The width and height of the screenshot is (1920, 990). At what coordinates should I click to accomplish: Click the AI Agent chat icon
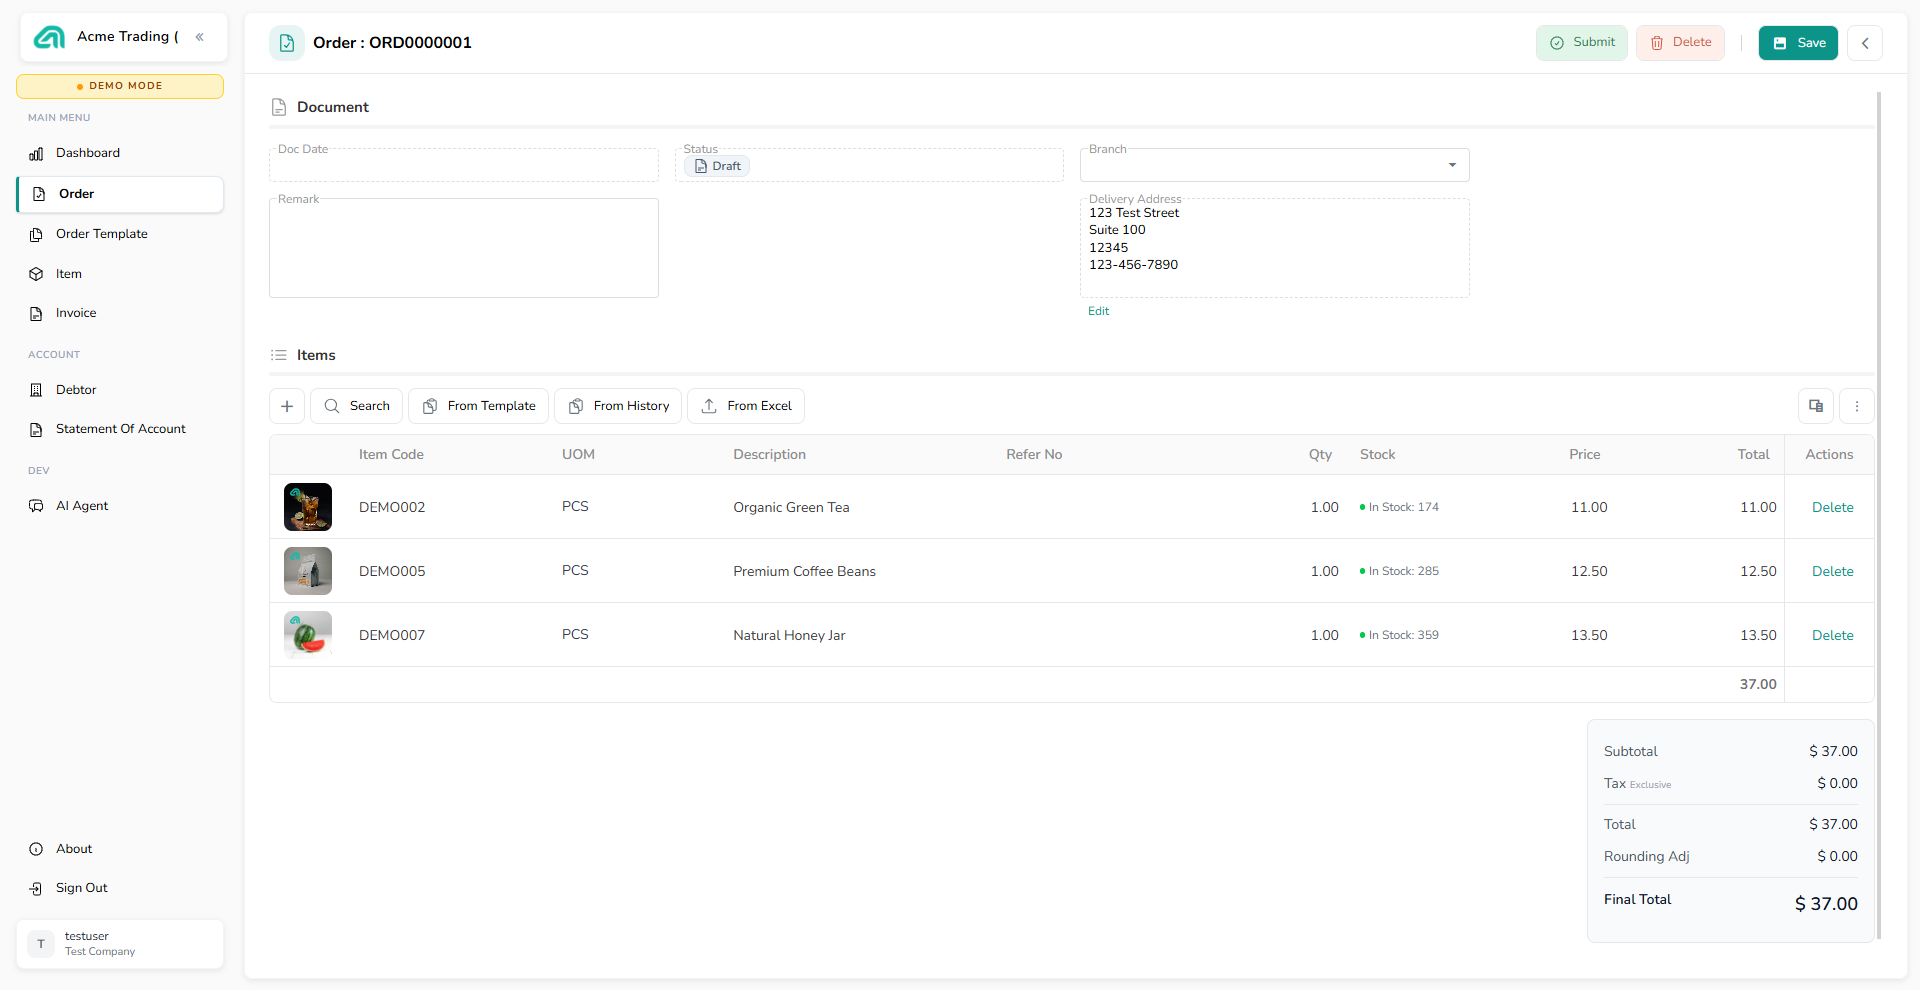pyautogui.click(x=36, y=506)
